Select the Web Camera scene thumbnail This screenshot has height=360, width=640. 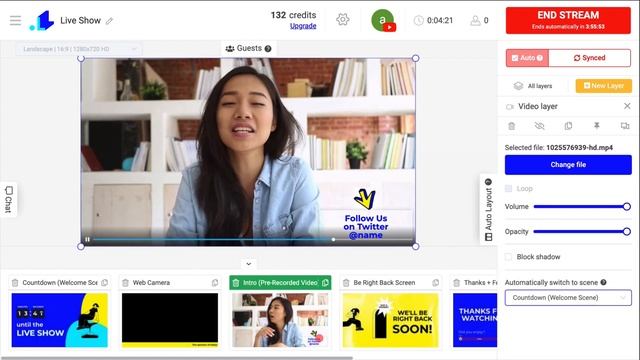click(x=170, y=320)
